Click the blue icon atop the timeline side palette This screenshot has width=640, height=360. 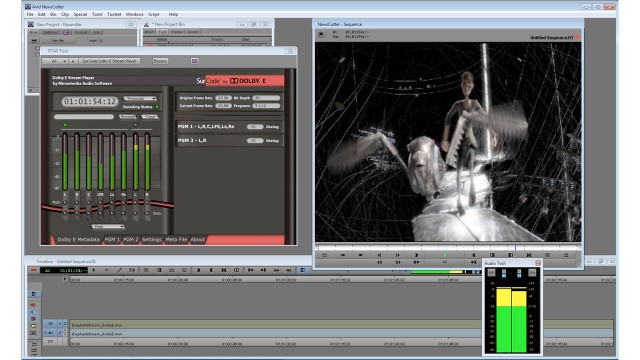(x=34, y=294)
